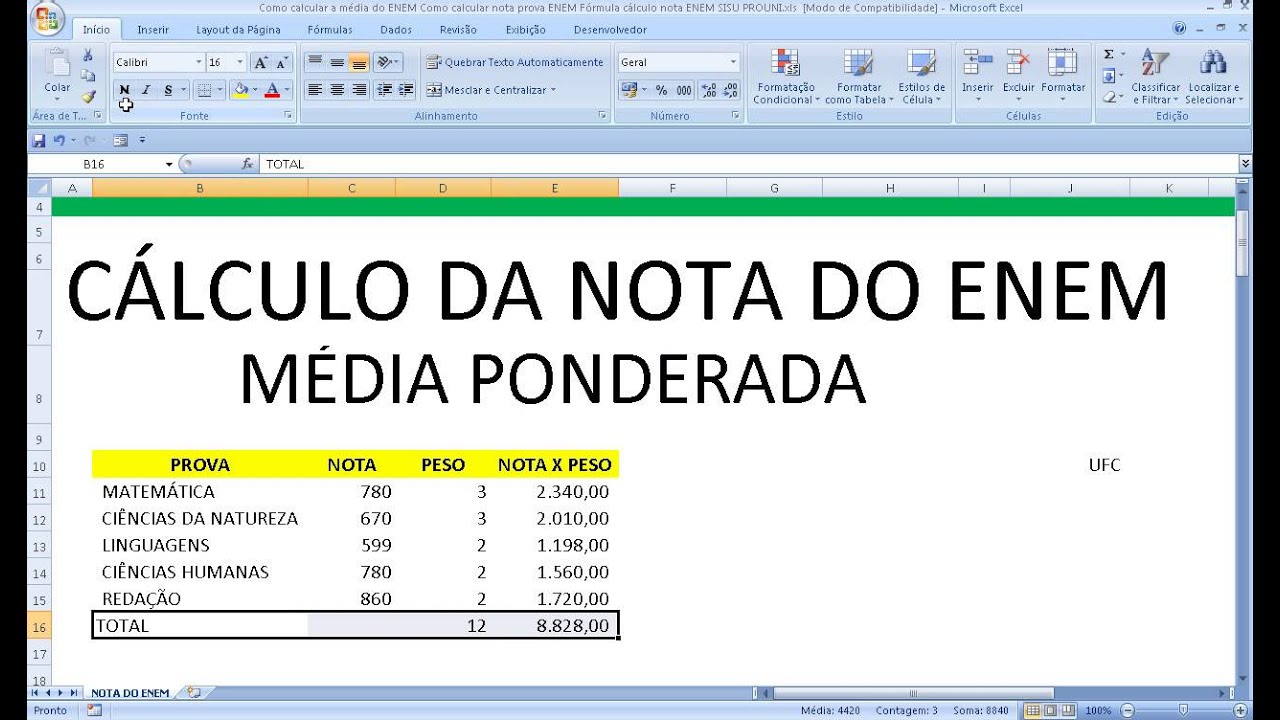Screen dimensions: 1280x720
Task: Toggle bottom vertical alignment
Action: (359, 62)
